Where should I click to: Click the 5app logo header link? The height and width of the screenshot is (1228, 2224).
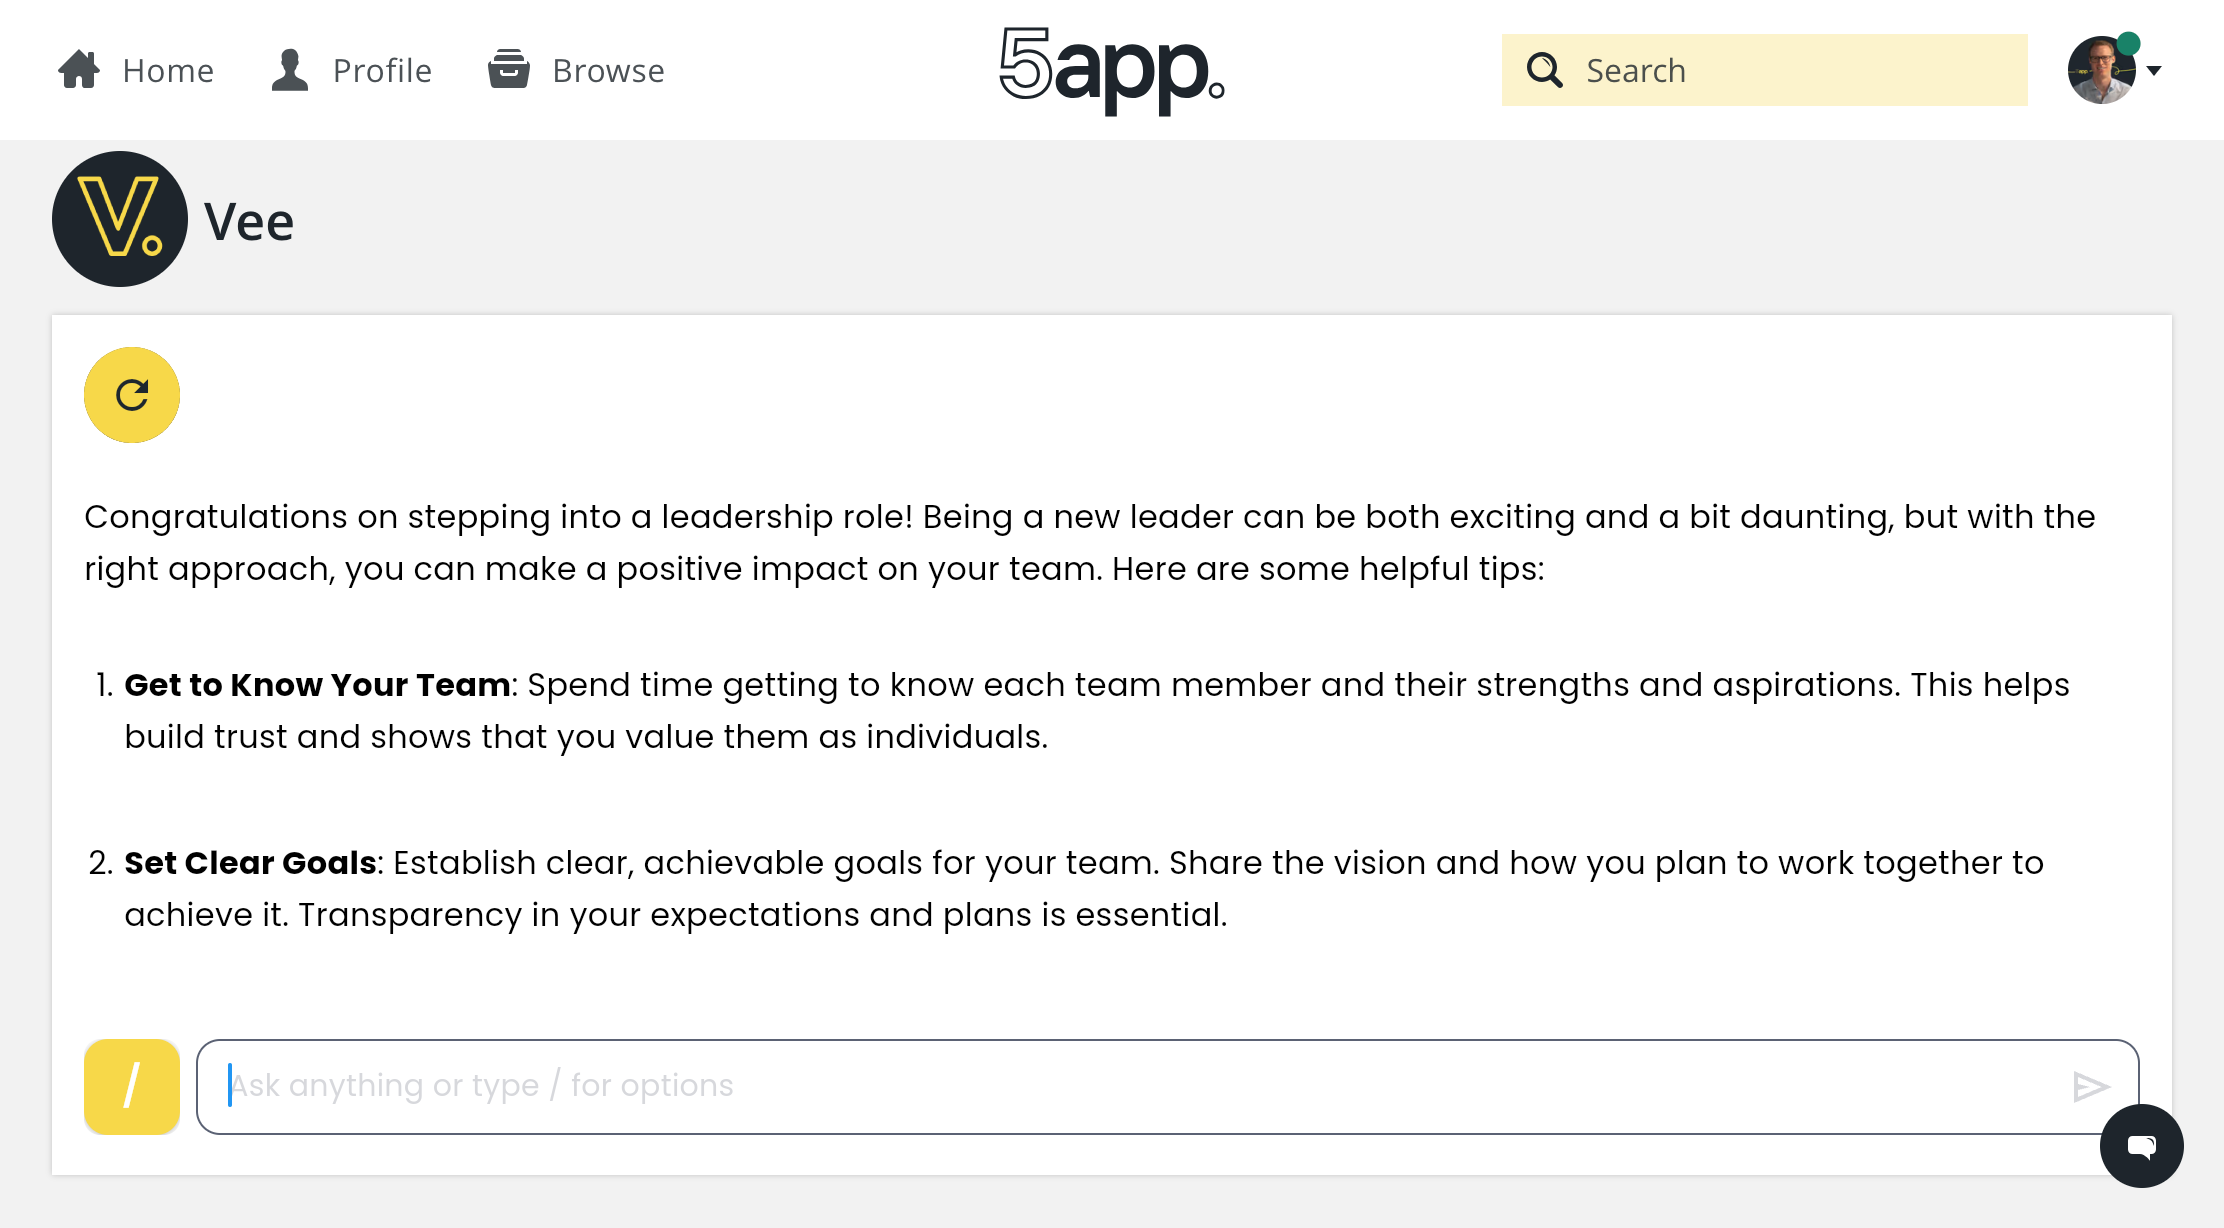[x=1111, y=70]
